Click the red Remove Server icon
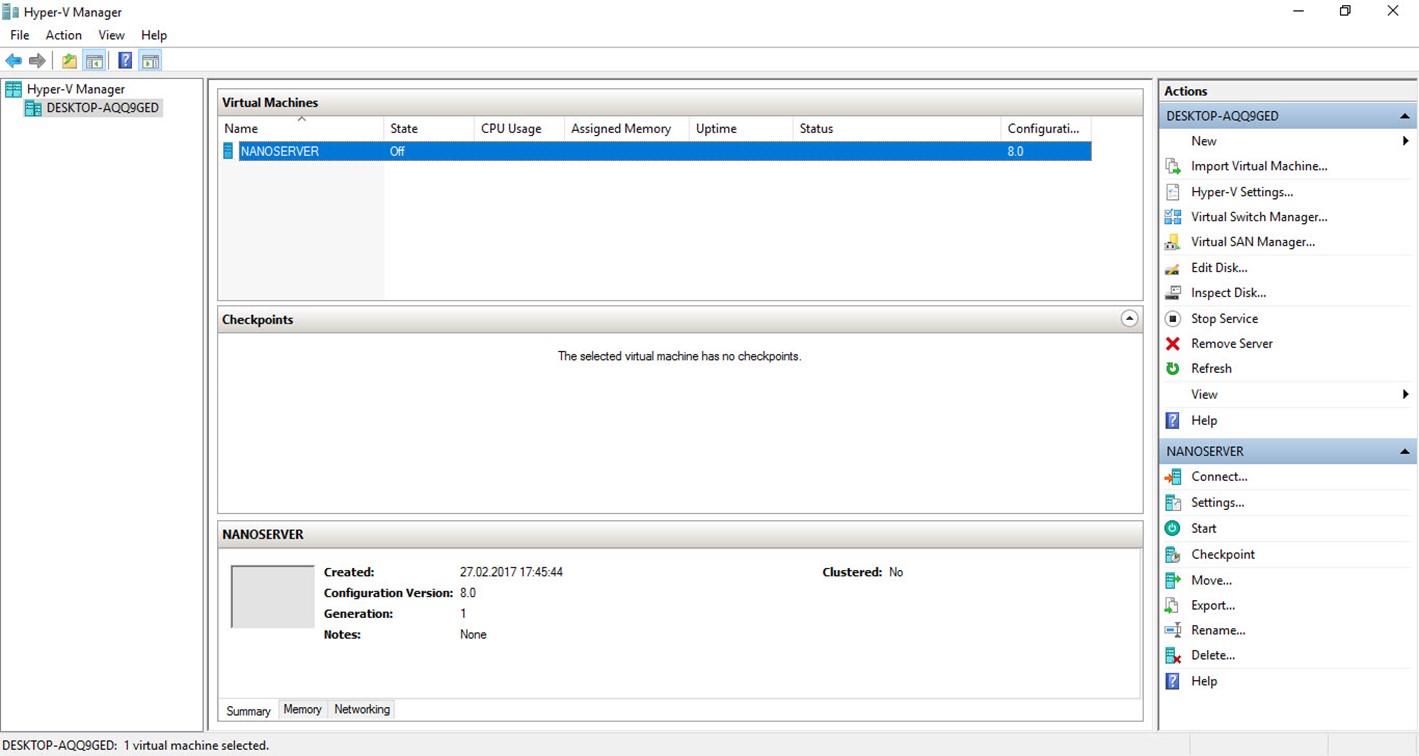This screenshot has width=1419, height=756. coord(1173,344)
